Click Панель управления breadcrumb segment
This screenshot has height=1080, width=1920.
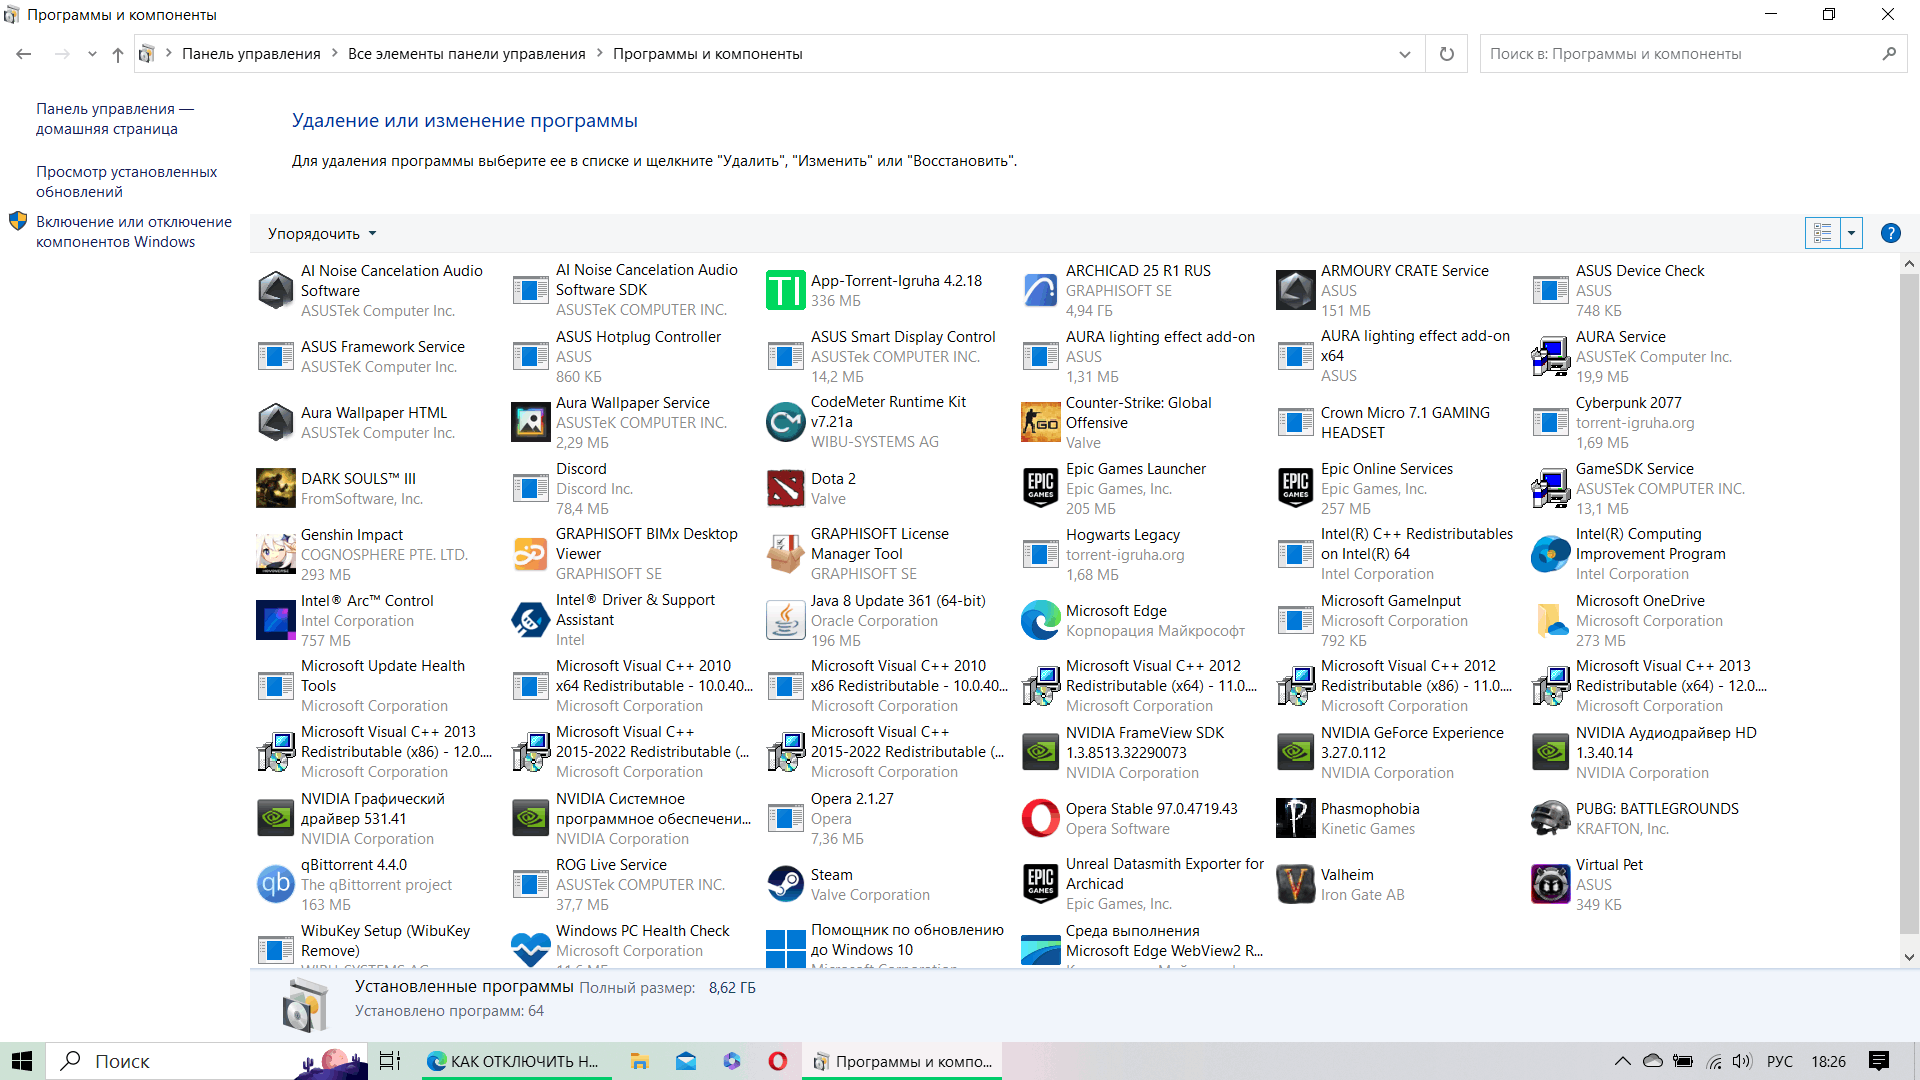coord(251,54)
